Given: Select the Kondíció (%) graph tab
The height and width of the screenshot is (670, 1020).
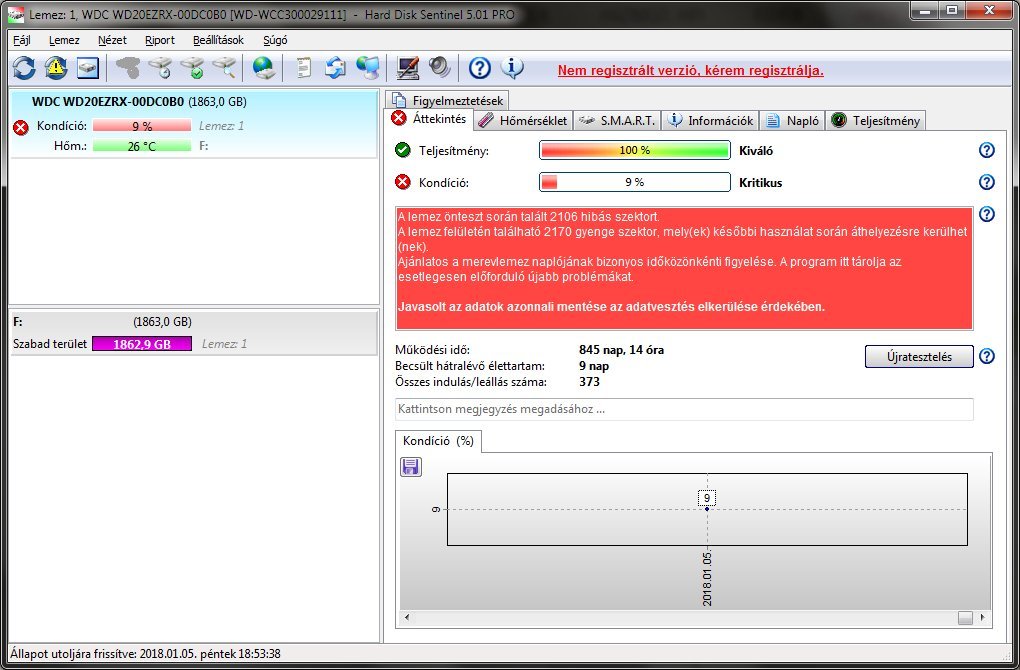Looking at the screenshot, I should tap(438, 441).
